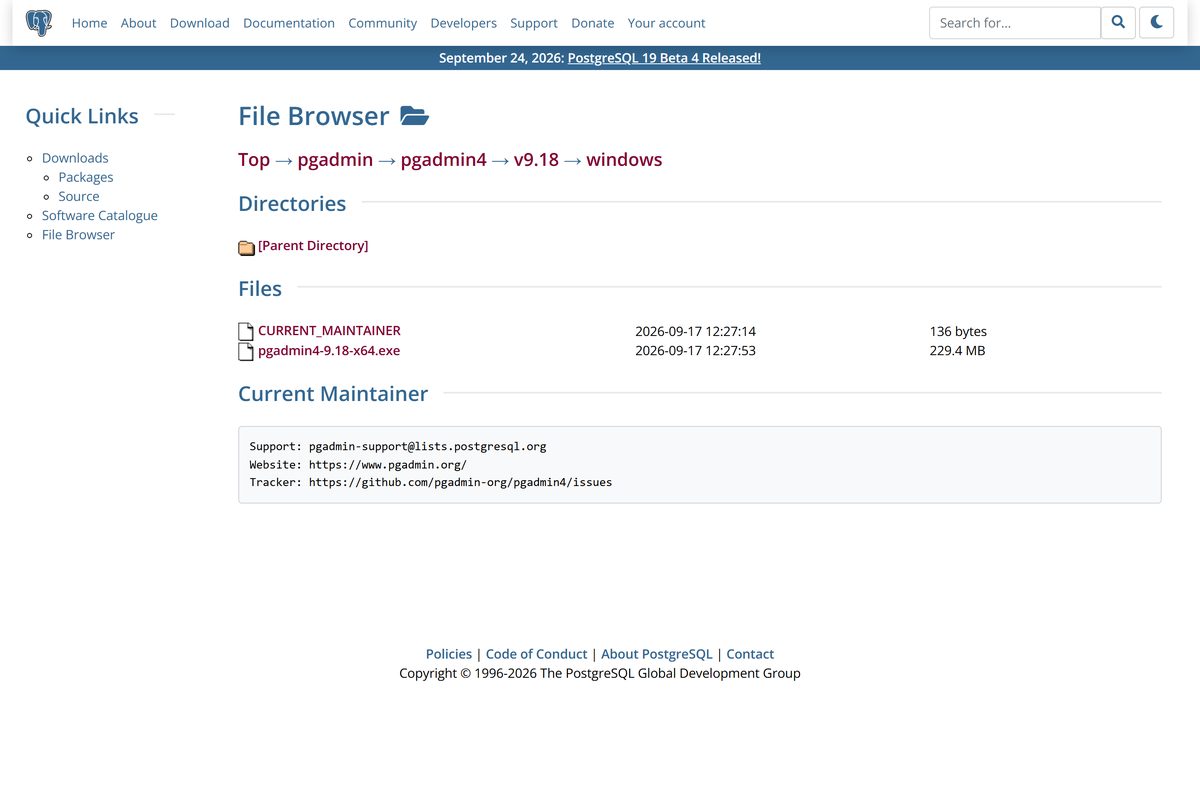The image size is (1200, 792).
Task: Open the Code of Conduct footer link
Action: click(x=536, y=654)
